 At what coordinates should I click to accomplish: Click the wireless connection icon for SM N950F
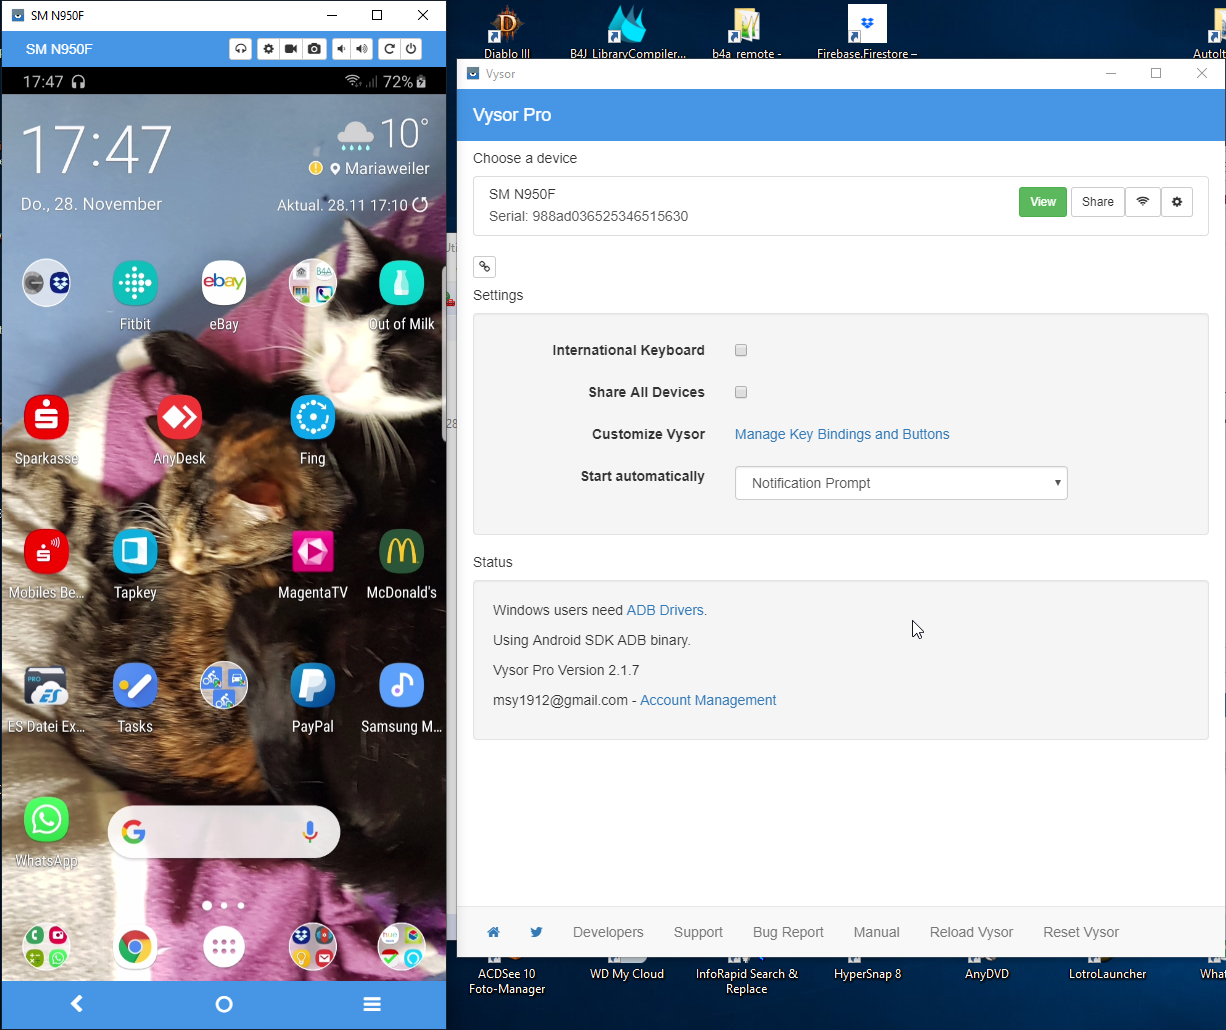pyautogui.click(x=1142, y=202)
